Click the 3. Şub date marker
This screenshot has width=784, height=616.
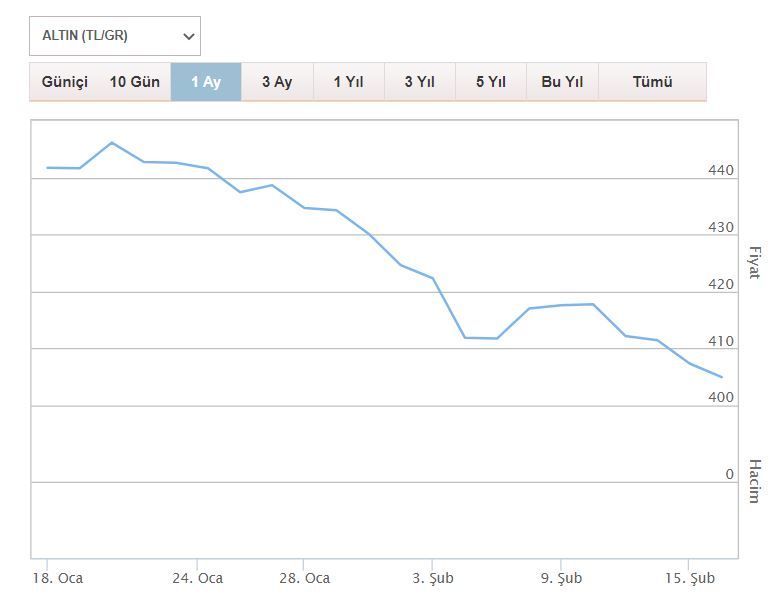[433, 578]
